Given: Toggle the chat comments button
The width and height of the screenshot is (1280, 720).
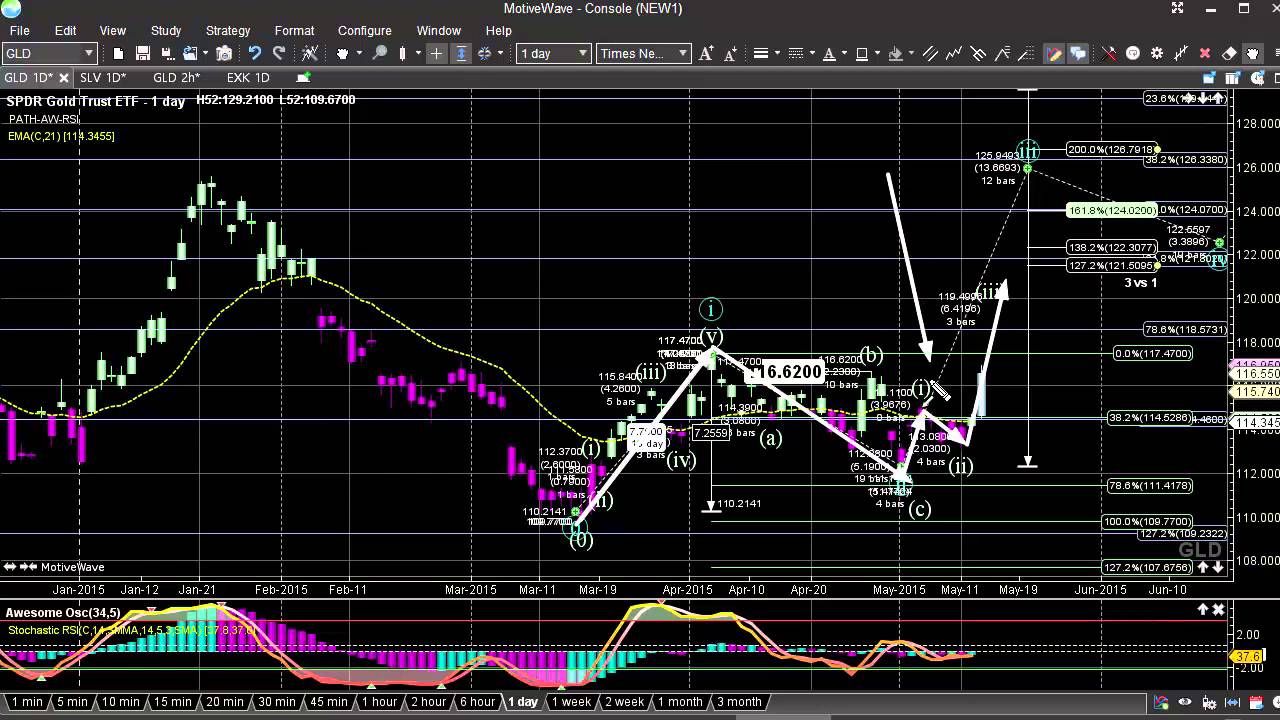Looking at the screenshot, I should (1078, 53).
